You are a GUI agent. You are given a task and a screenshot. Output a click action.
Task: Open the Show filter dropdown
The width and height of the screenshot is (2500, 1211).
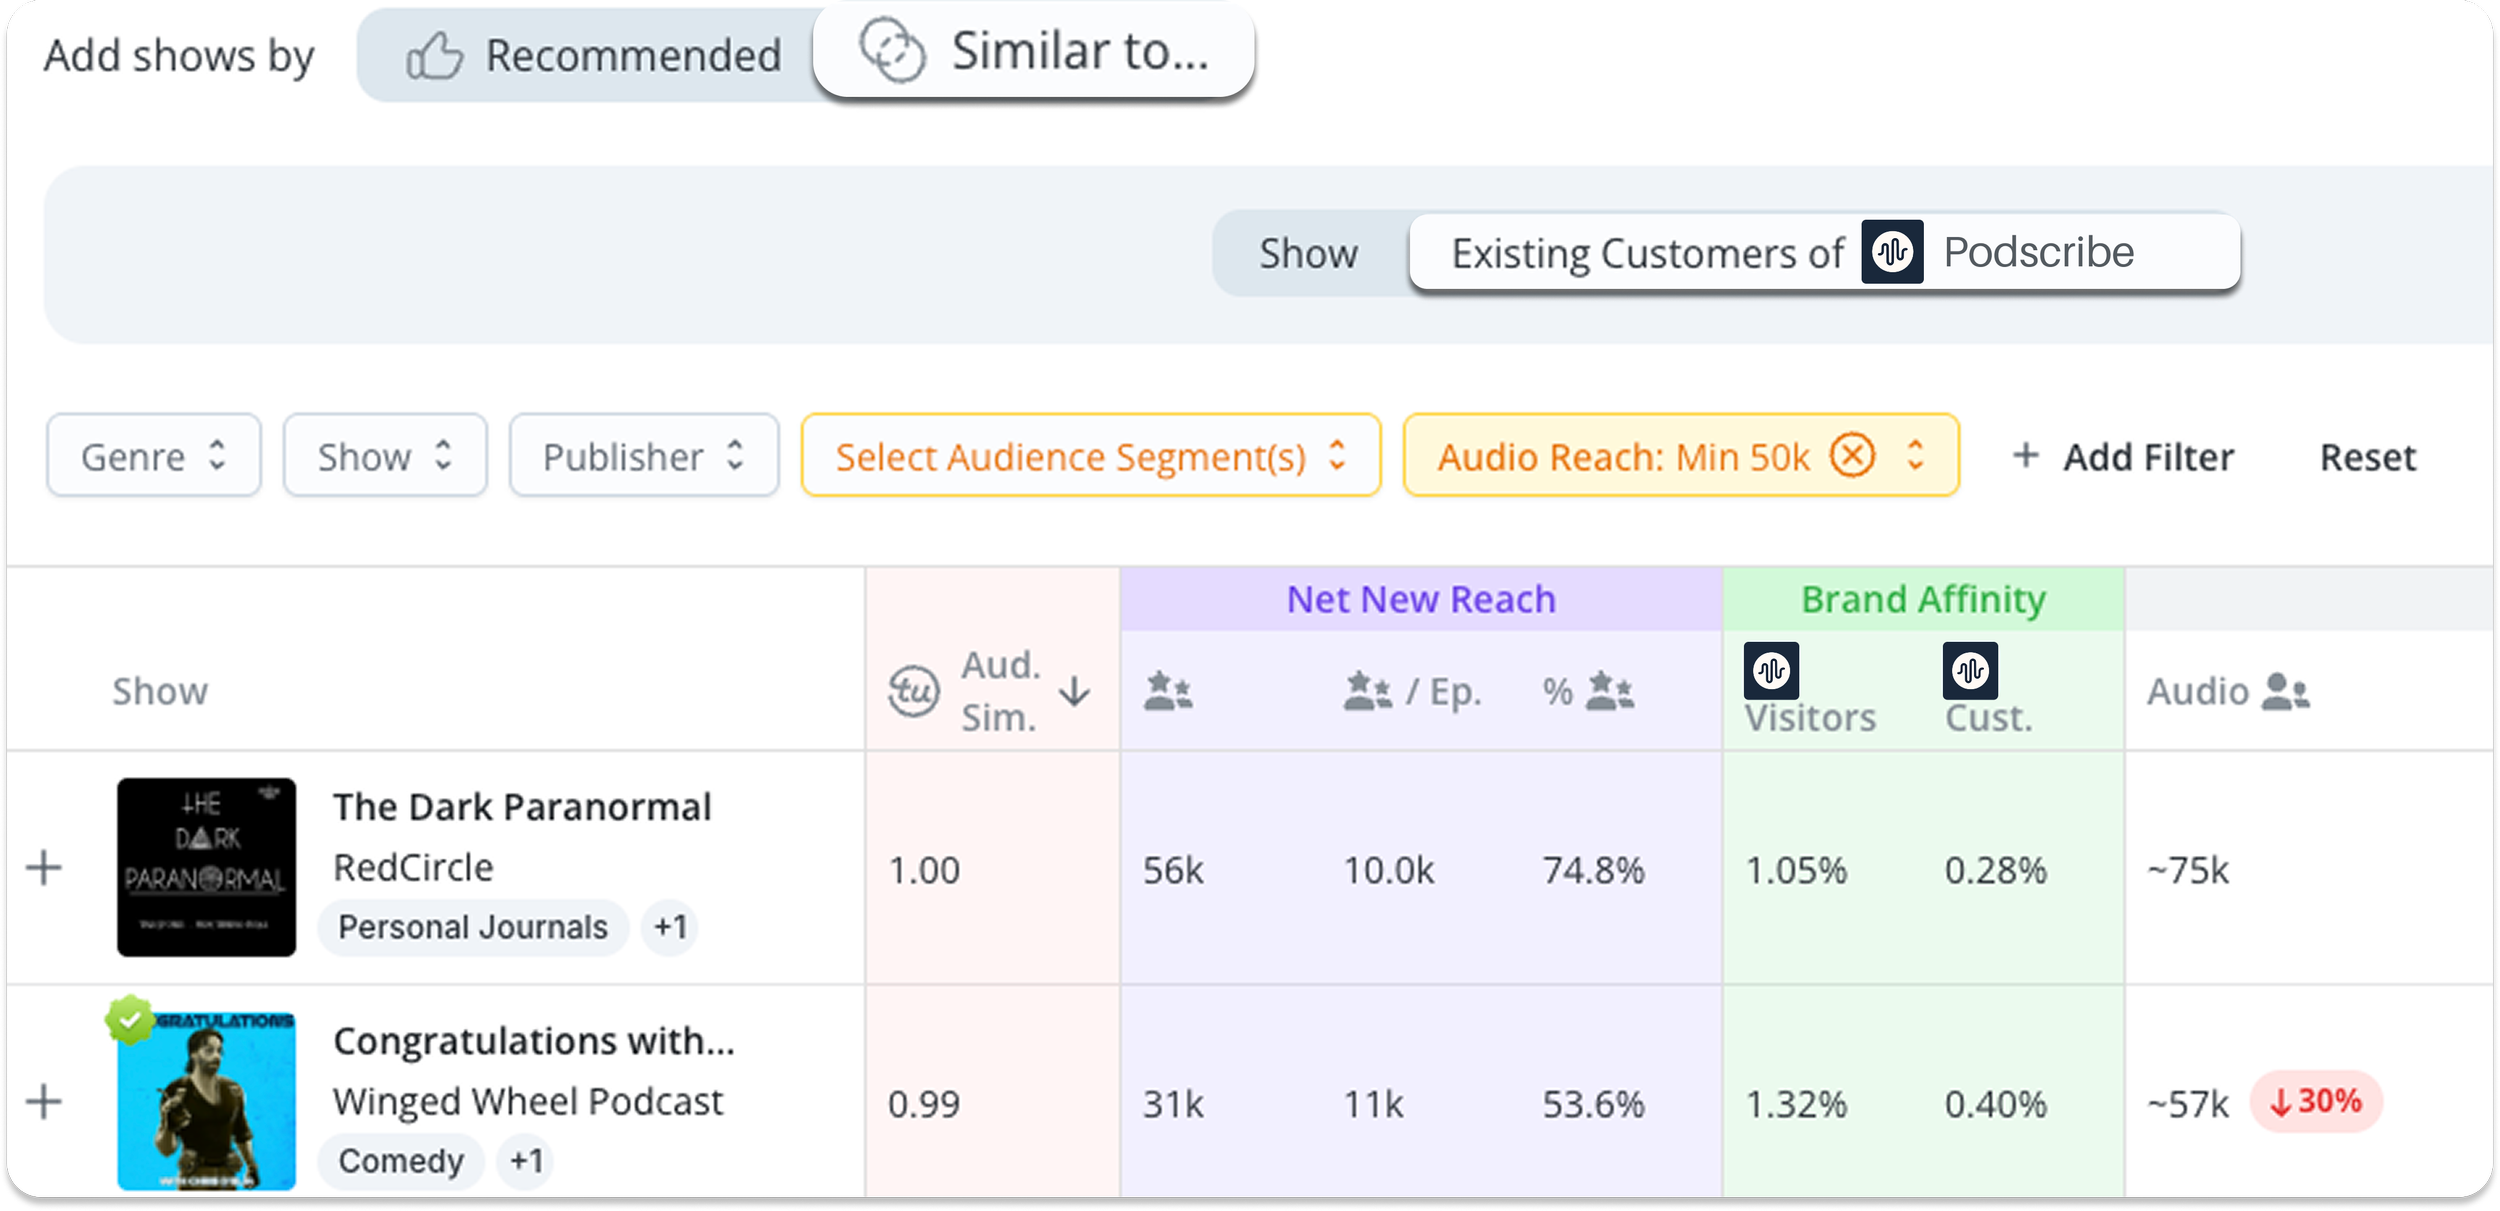(x=384, y=456)
